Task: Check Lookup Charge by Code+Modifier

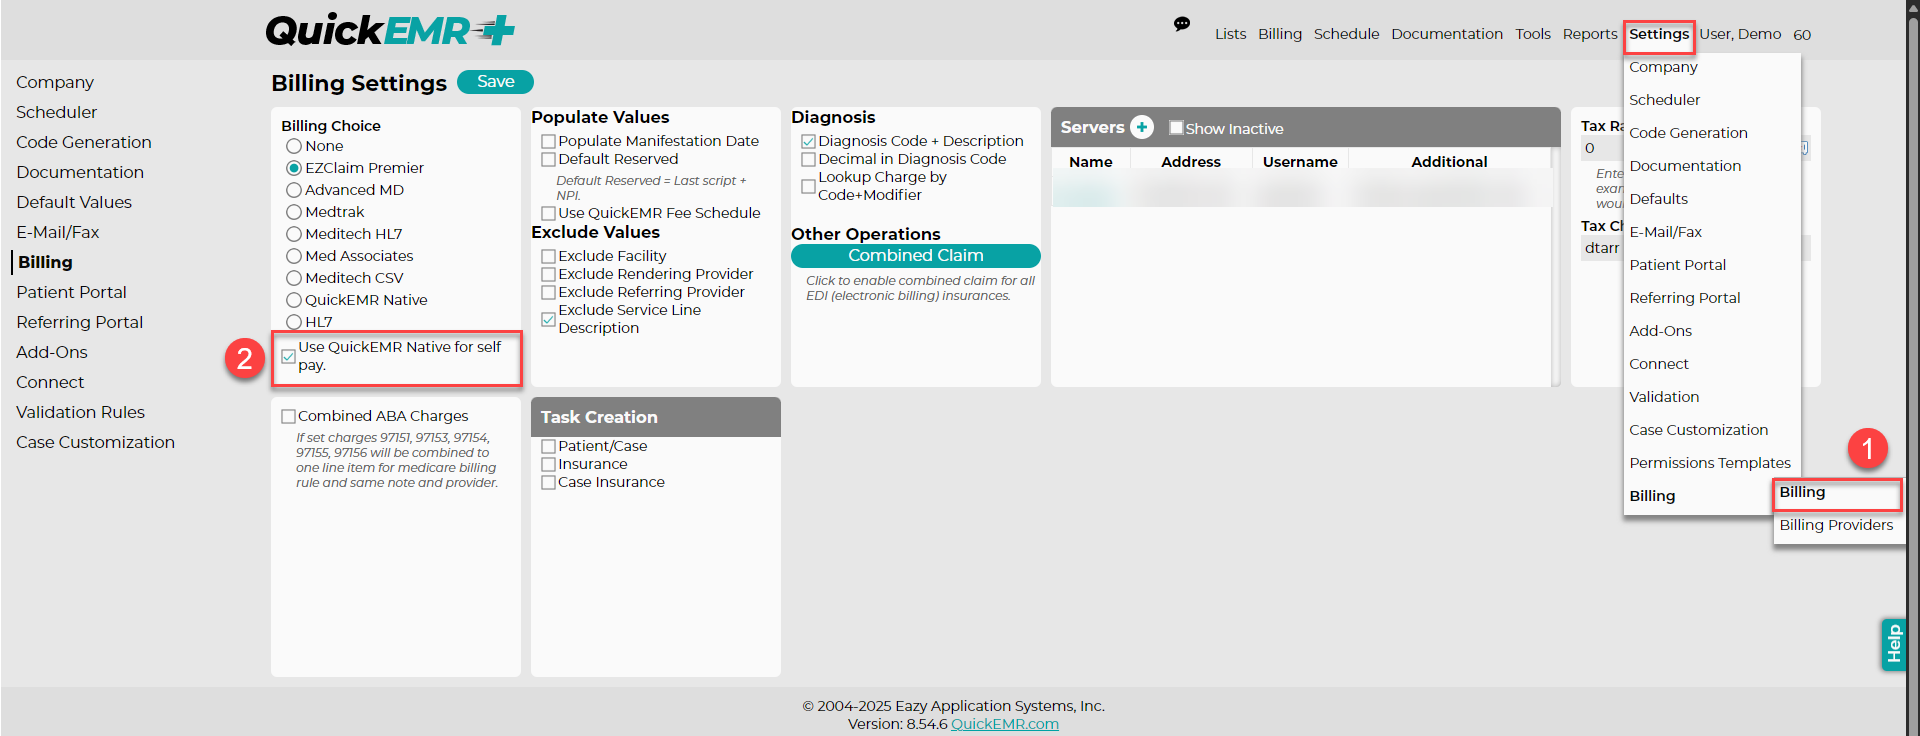Action: [x=808, y=187]
